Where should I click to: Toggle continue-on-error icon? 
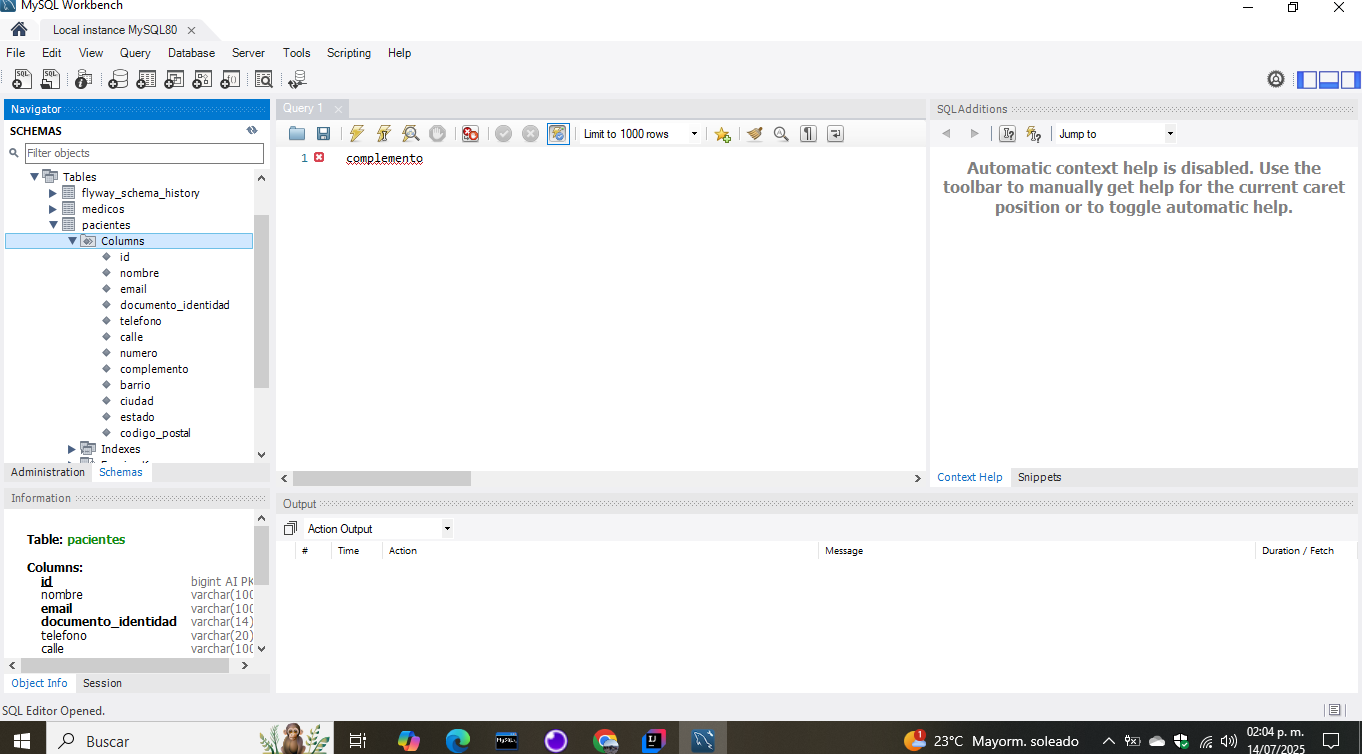pyautogui.click(x=470, y=134)
